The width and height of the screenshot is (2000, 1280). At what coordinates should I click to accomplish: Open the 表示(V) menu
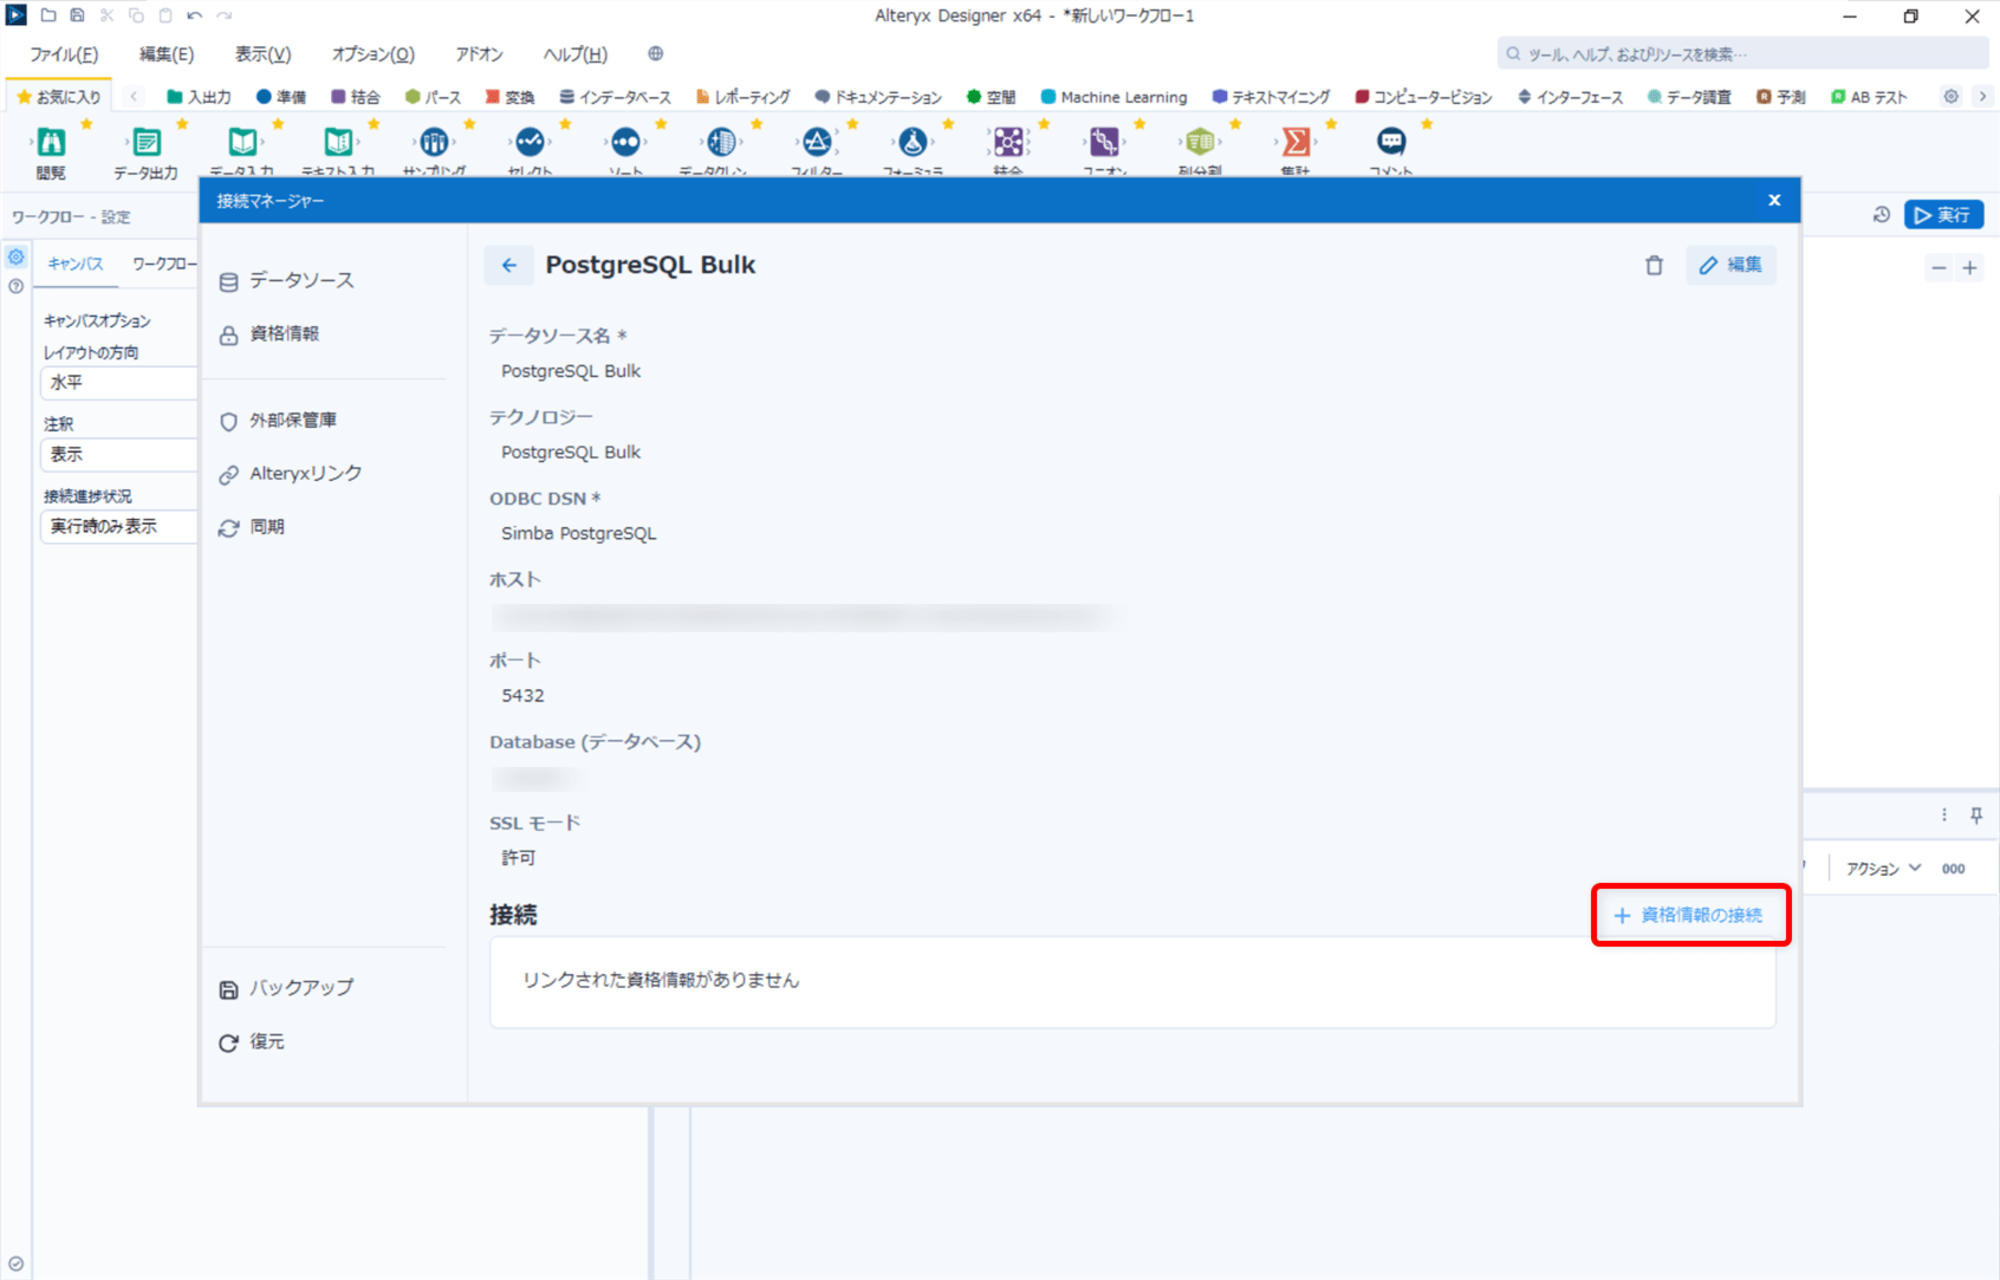click(x=263, y=54)
